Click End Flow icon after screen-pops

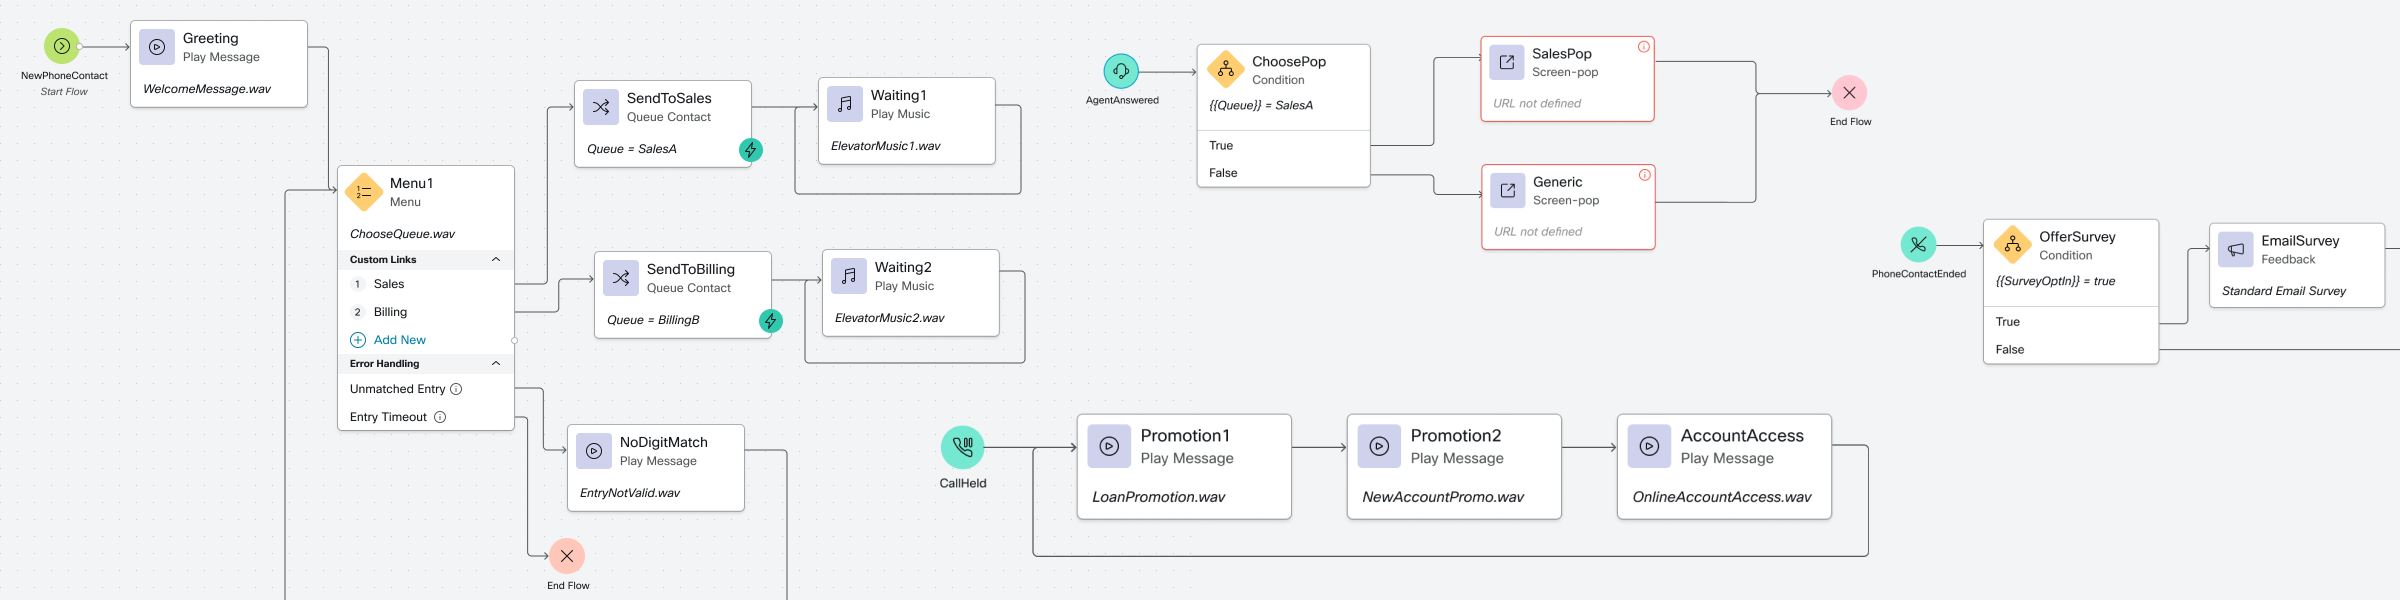pos(1850,93)
